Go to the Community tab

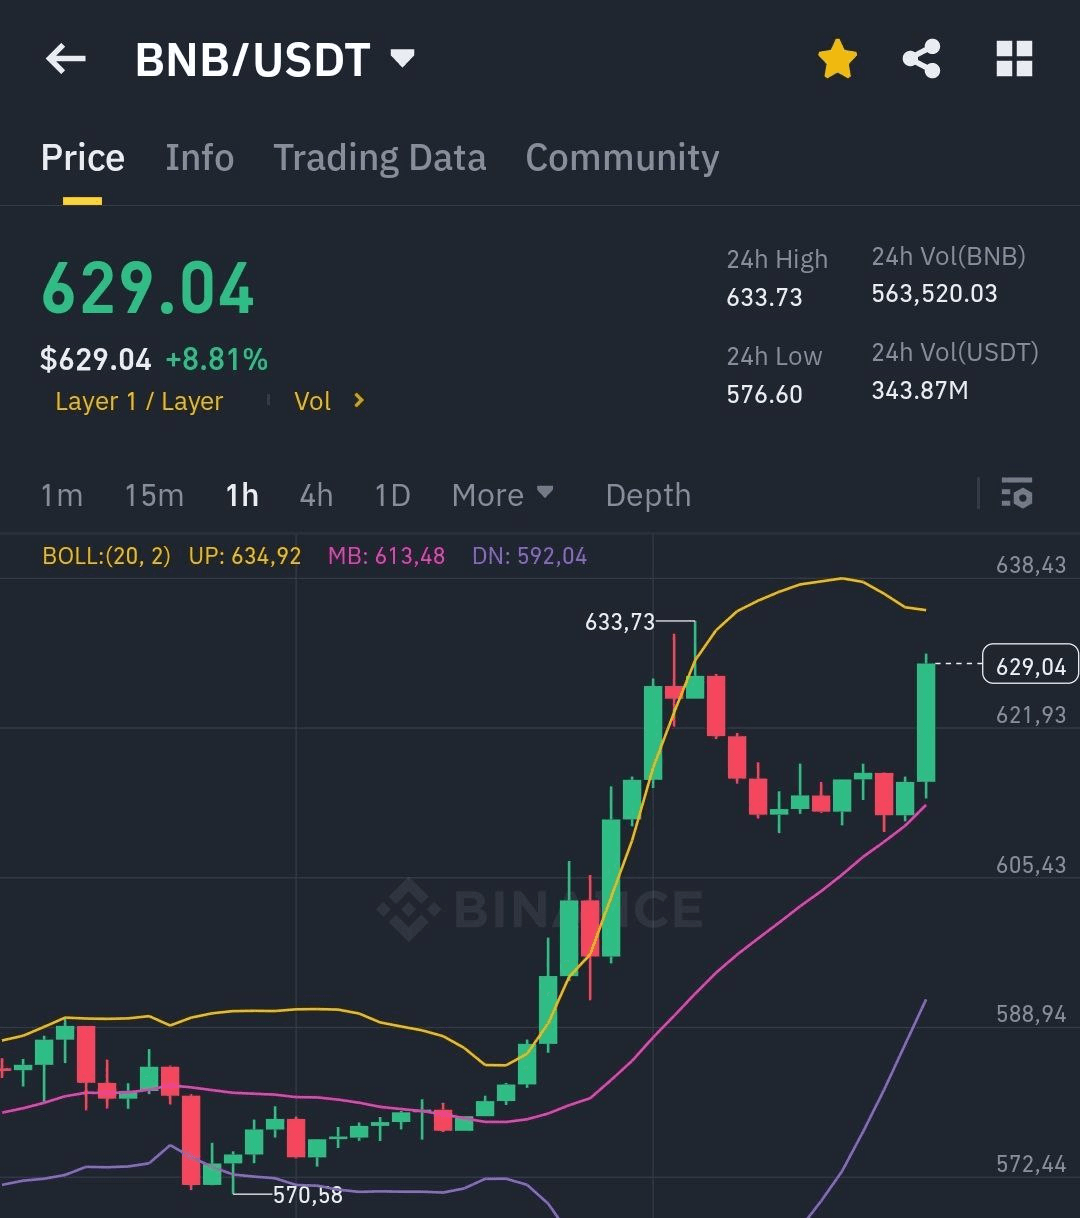click(621, 158)
